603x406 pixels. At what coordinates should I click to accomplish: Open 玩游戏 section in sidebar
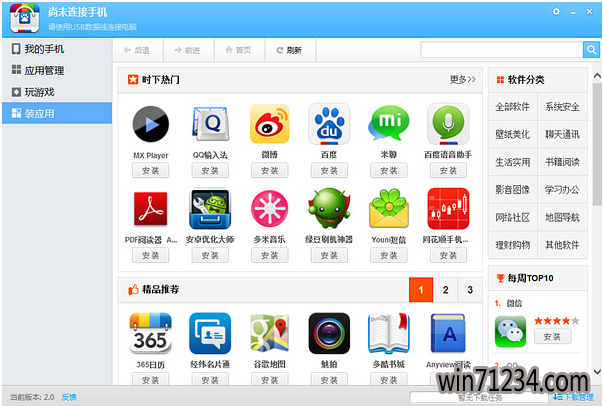coord(57,92)
